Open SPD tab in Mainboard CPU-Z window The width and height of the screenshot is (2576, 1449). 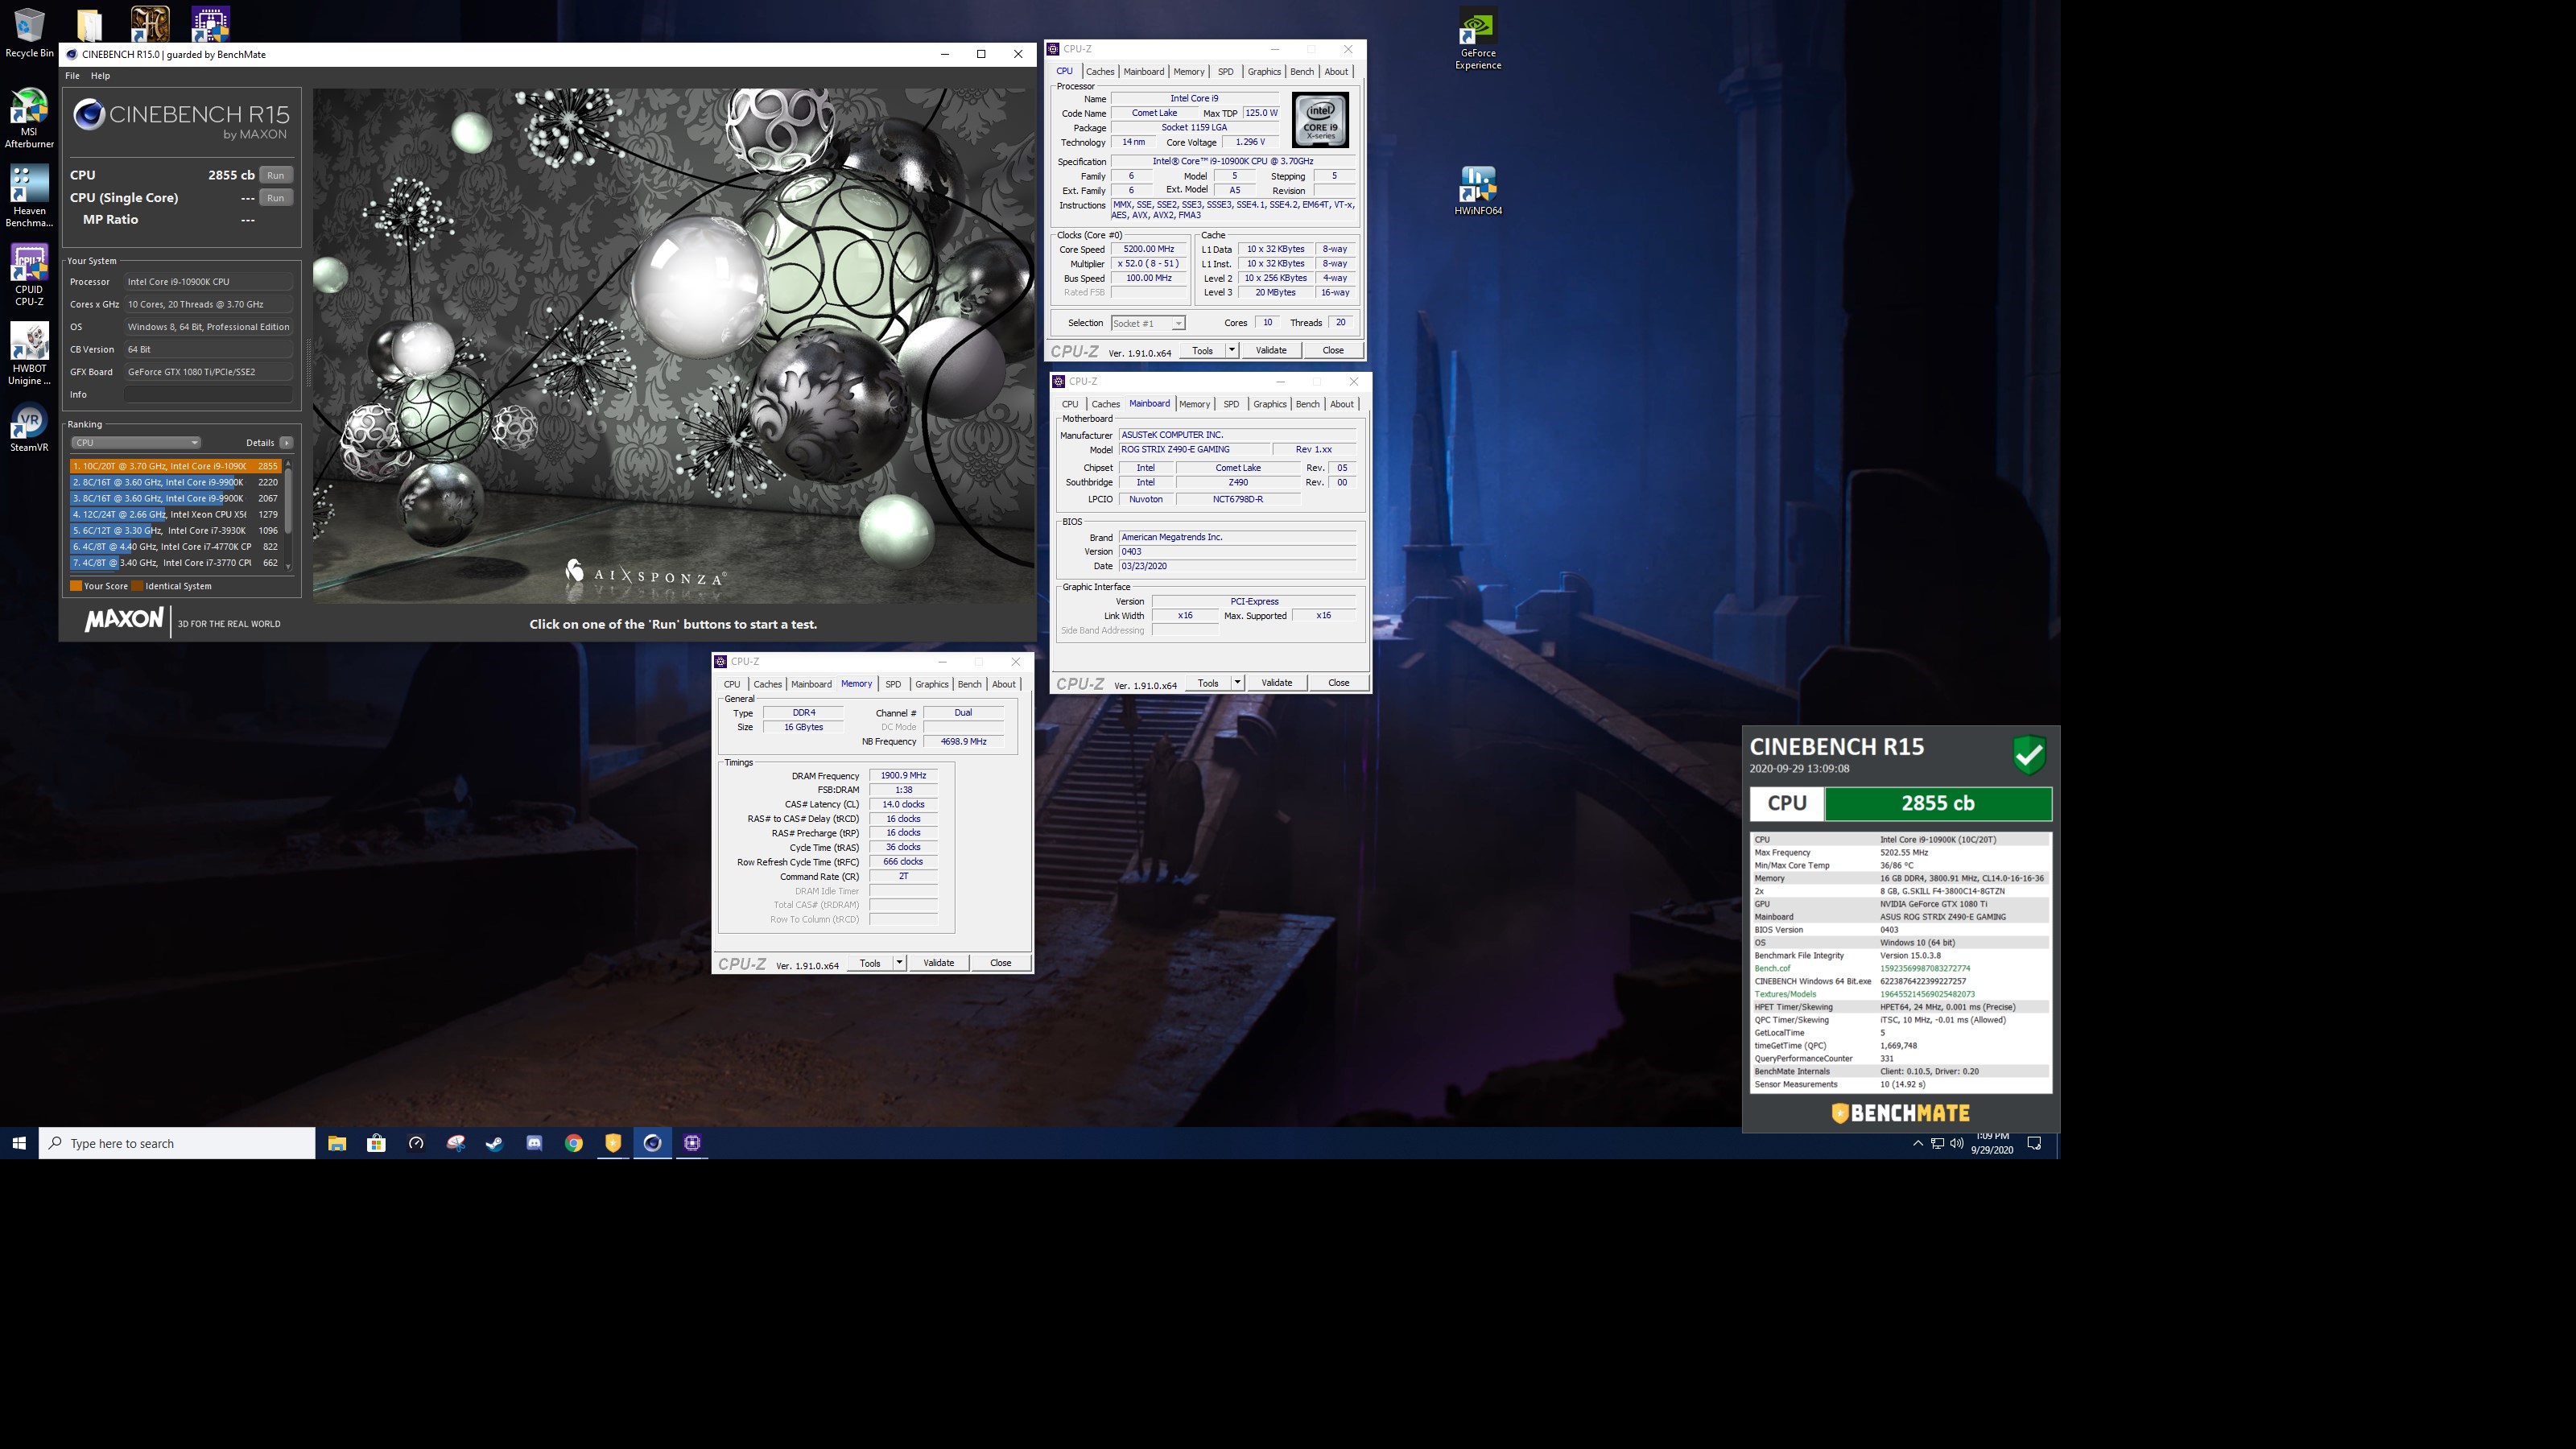pyautogui.click(x=1231, y=405)
